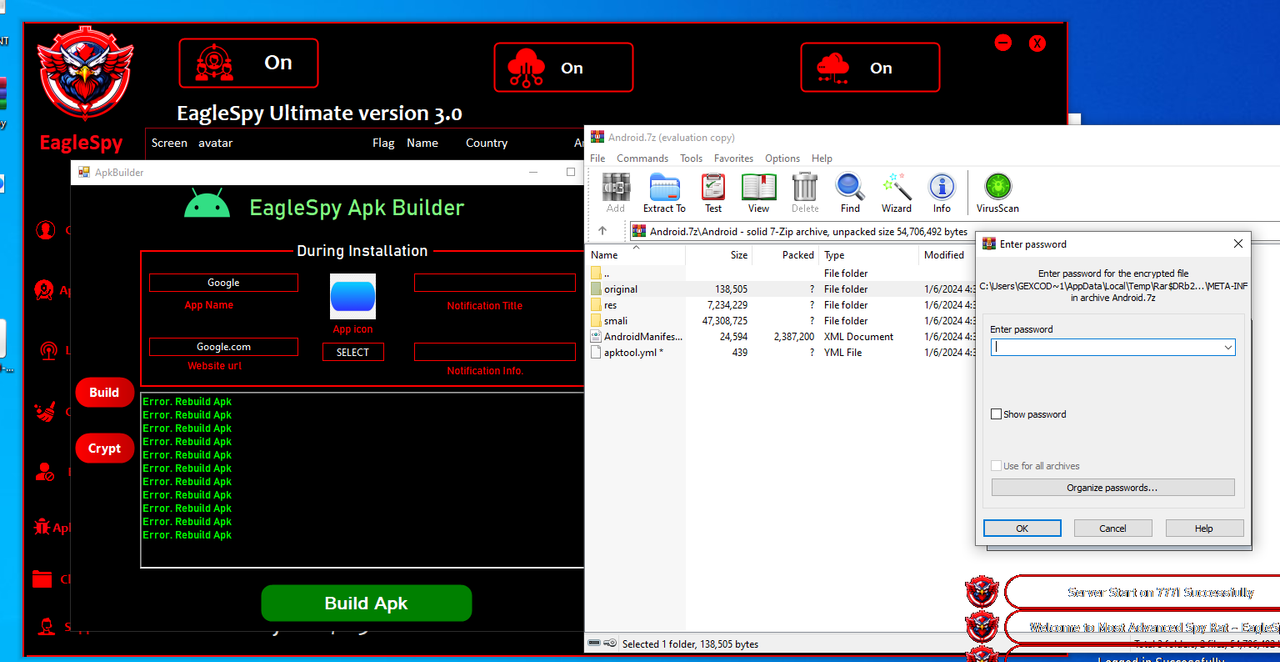Screen dimensions: 1280x662
Task: Click the VirusScan bug icon
Action: click(997, 193)
